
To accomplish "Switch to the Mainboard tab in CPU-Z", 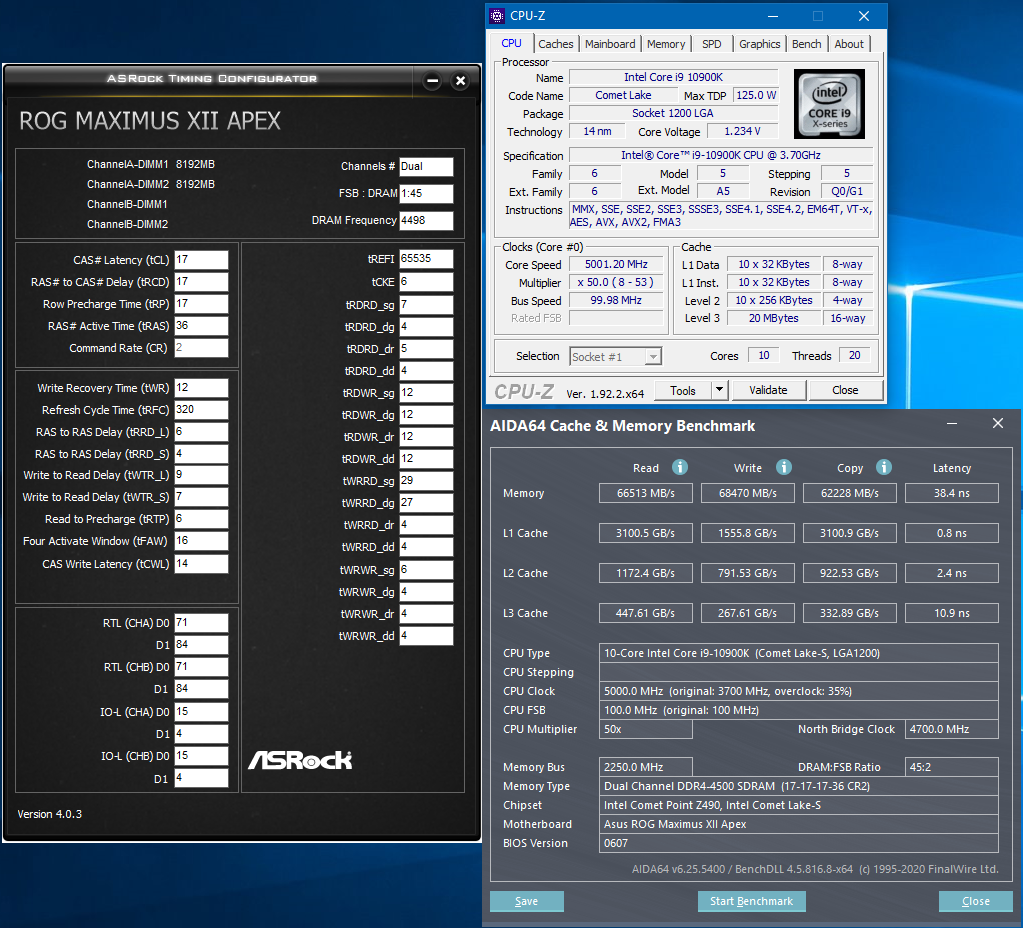I will click(x=610, y=44).
